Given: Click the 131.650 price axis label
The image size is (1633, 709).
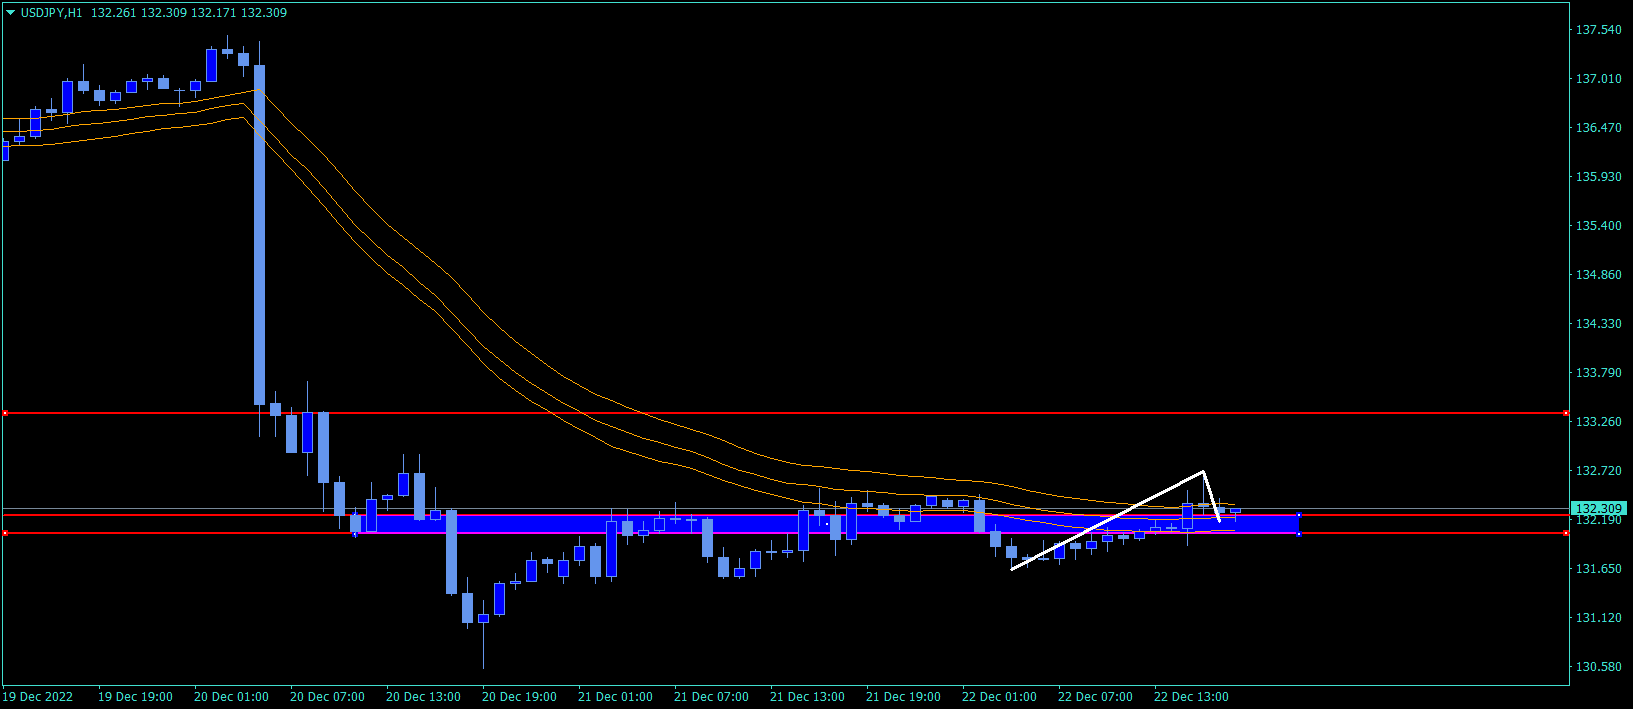Looking at the screenshot, I should (1598, 569).
